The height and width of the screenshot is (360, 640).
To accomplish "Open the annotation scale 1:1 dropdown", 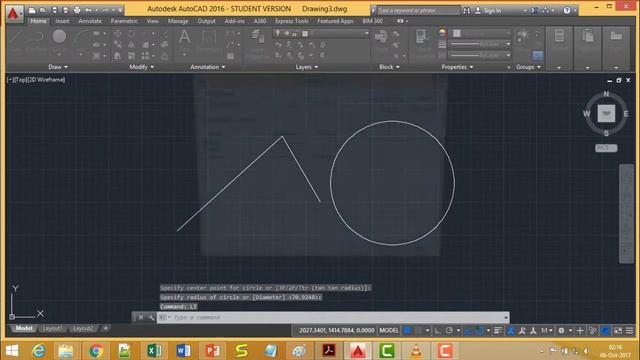I will point(547,330).
